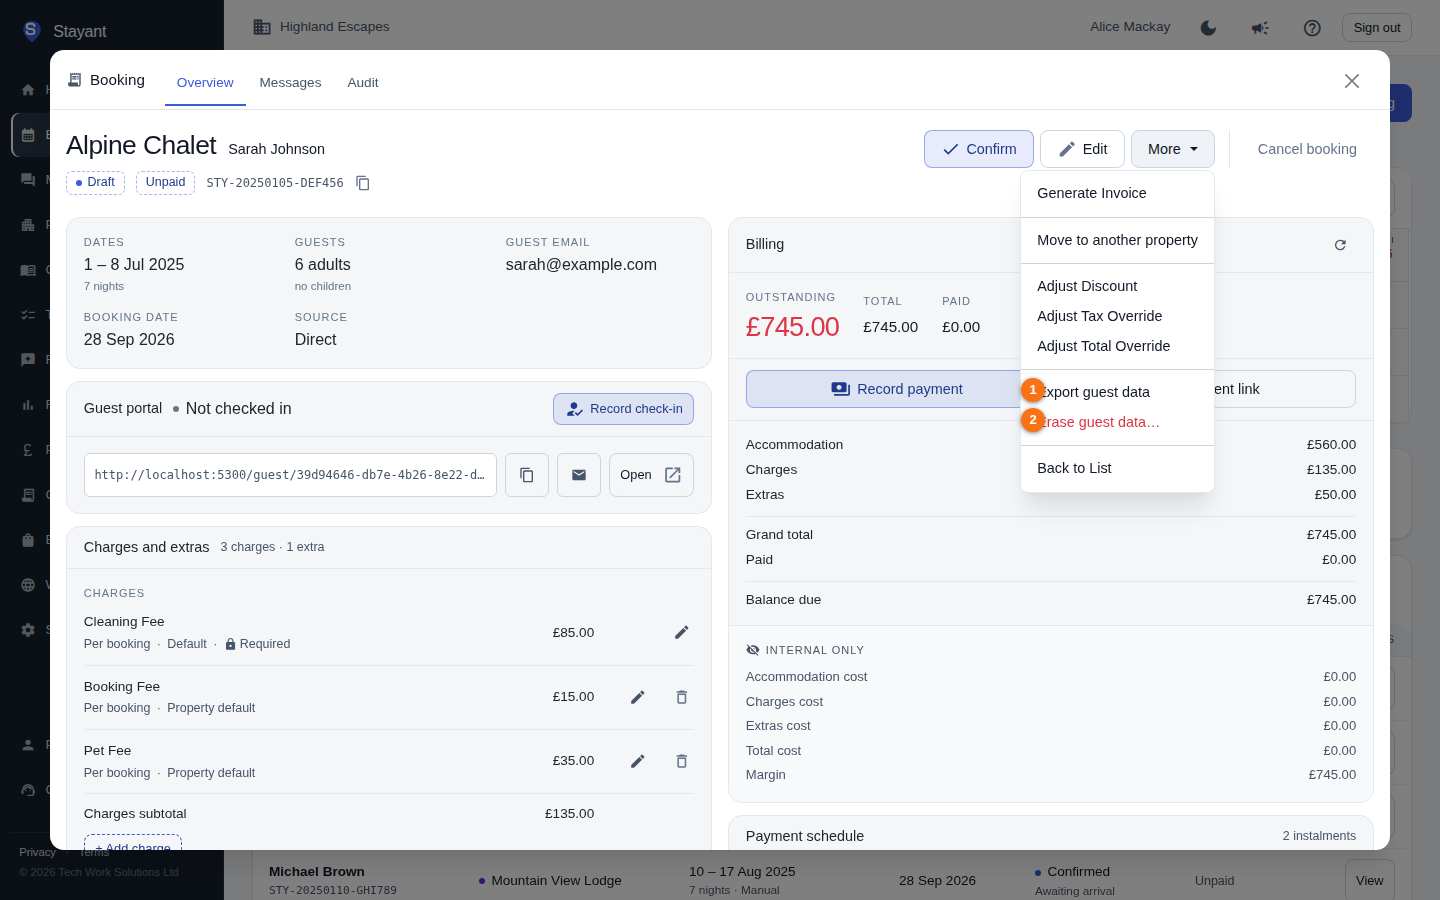The height and width of the screenshot is (900, 1440).
Task: Click the Highland Escapes building icon
Action: coord(262,27)
